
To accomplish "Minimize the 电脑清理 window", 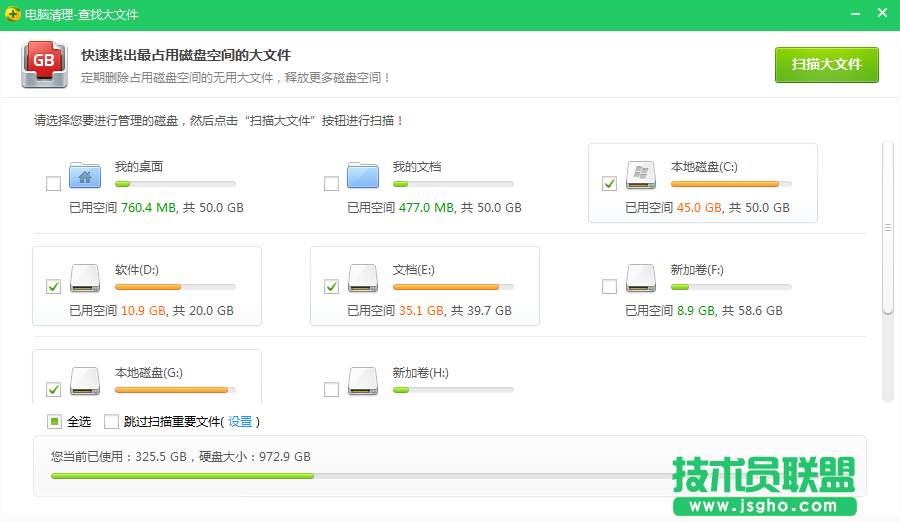I will click(854, 15).
